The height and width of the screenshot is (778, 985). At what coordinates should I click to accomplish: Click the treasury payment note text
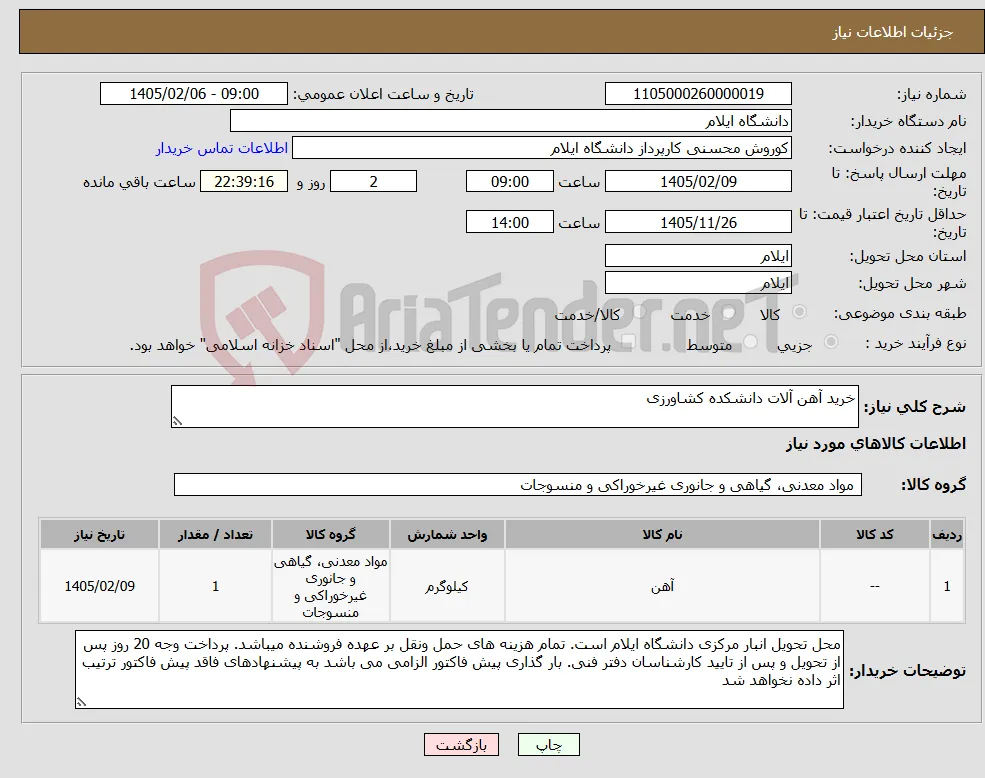pyautogui.click(x=370, y=345)
